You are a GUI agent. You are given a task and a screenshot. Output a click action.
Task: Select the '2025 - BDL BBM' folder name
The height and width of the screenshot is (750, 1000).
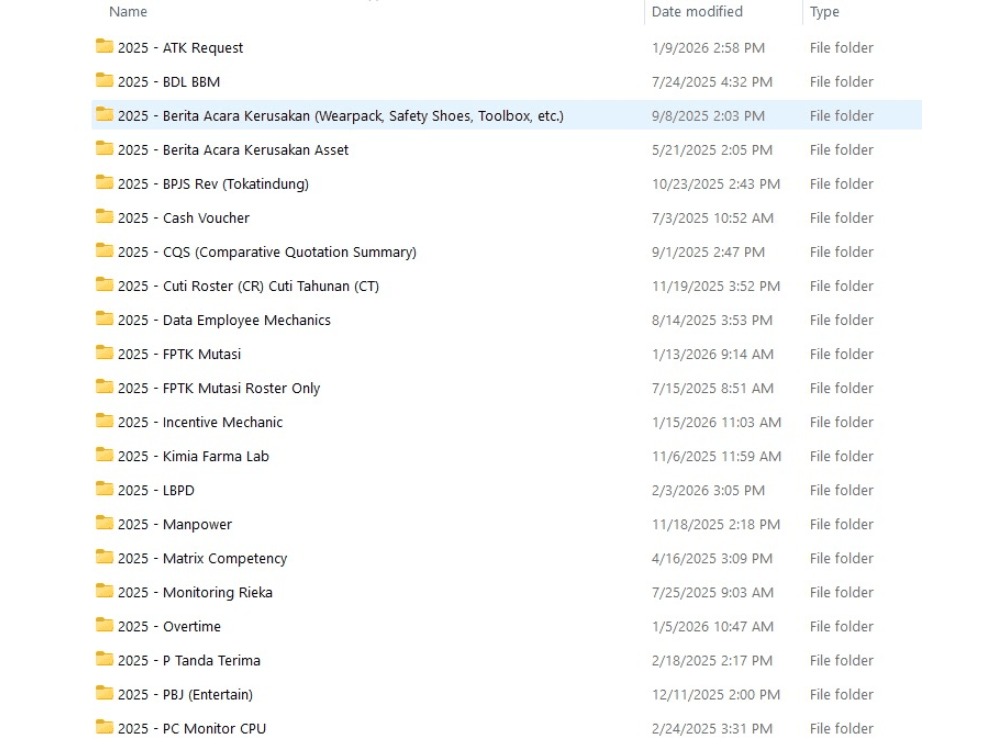(169, 82)
